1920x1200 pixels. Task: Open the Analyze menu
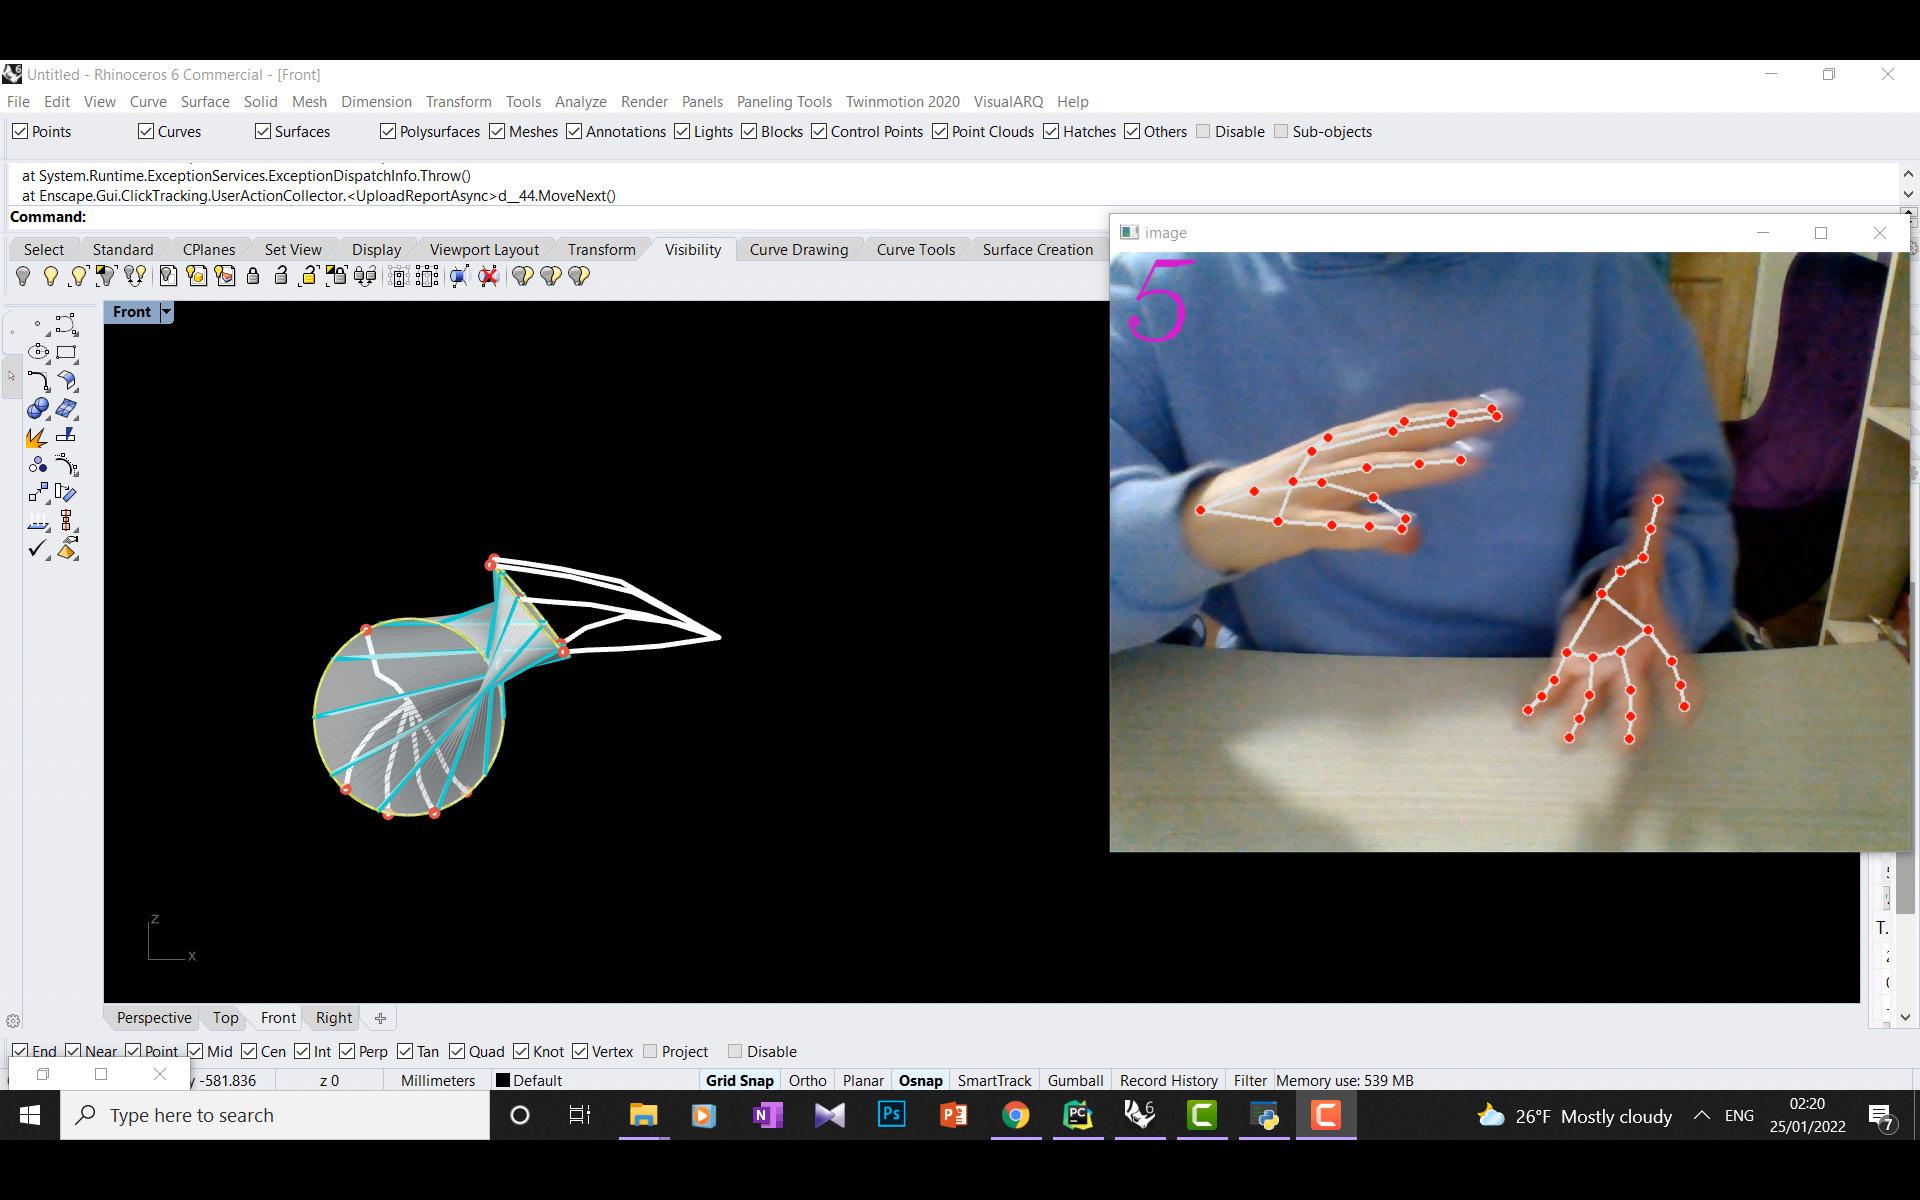[580, 101]
